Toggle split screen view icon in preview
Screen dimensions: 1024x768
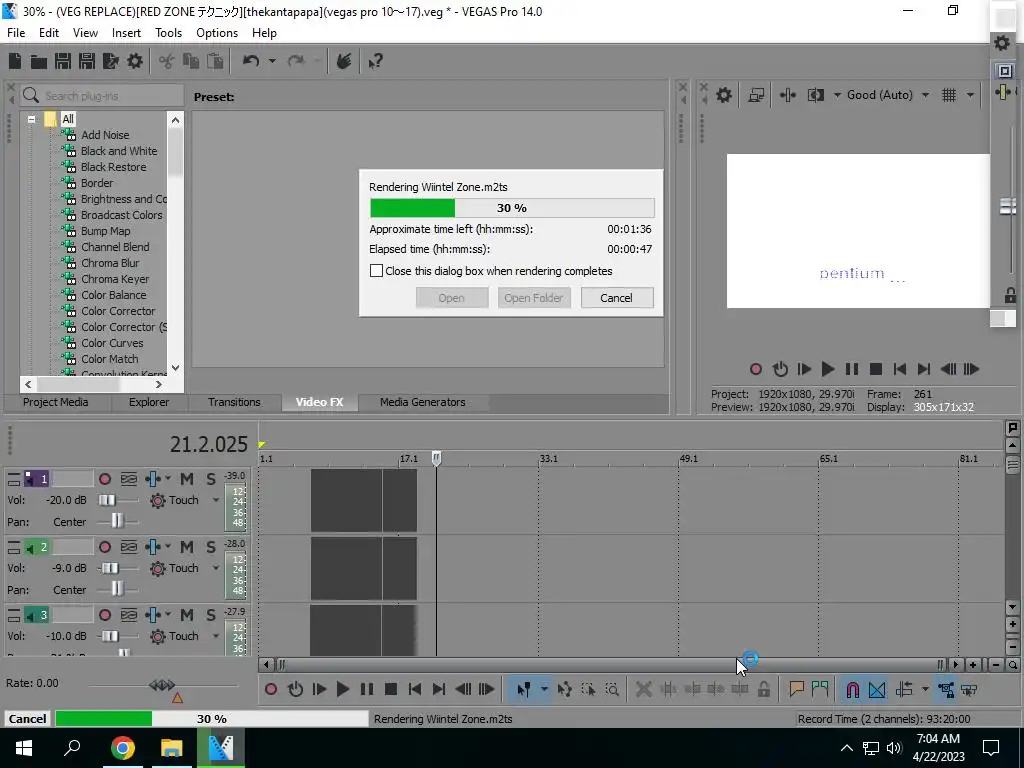(816, 95)
